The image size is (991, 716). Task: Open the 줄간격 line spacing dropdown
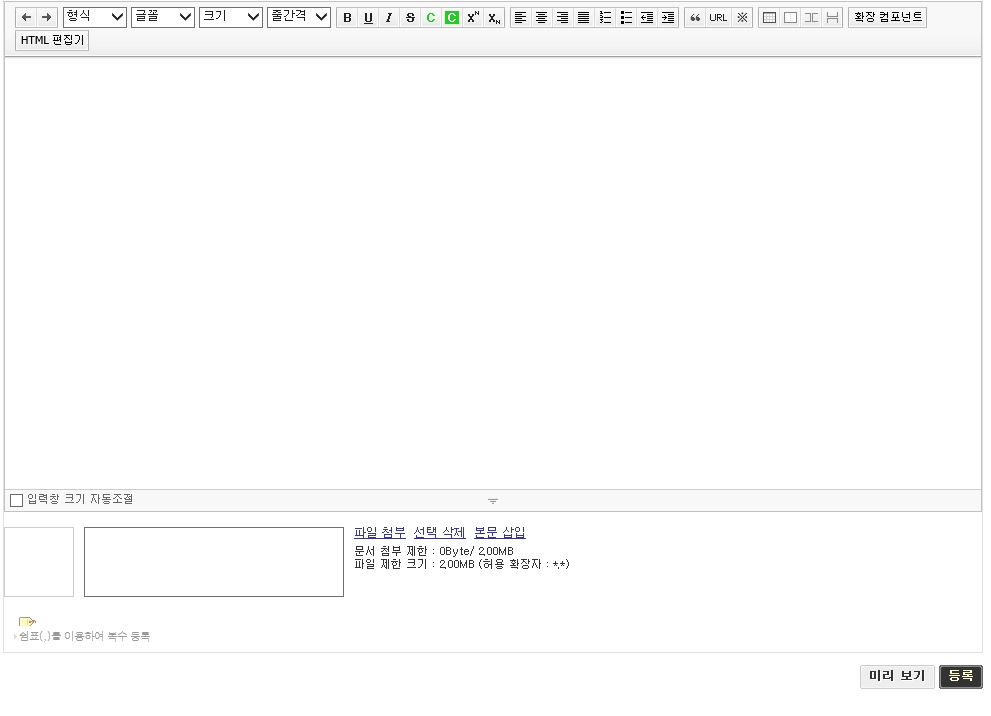298,17
